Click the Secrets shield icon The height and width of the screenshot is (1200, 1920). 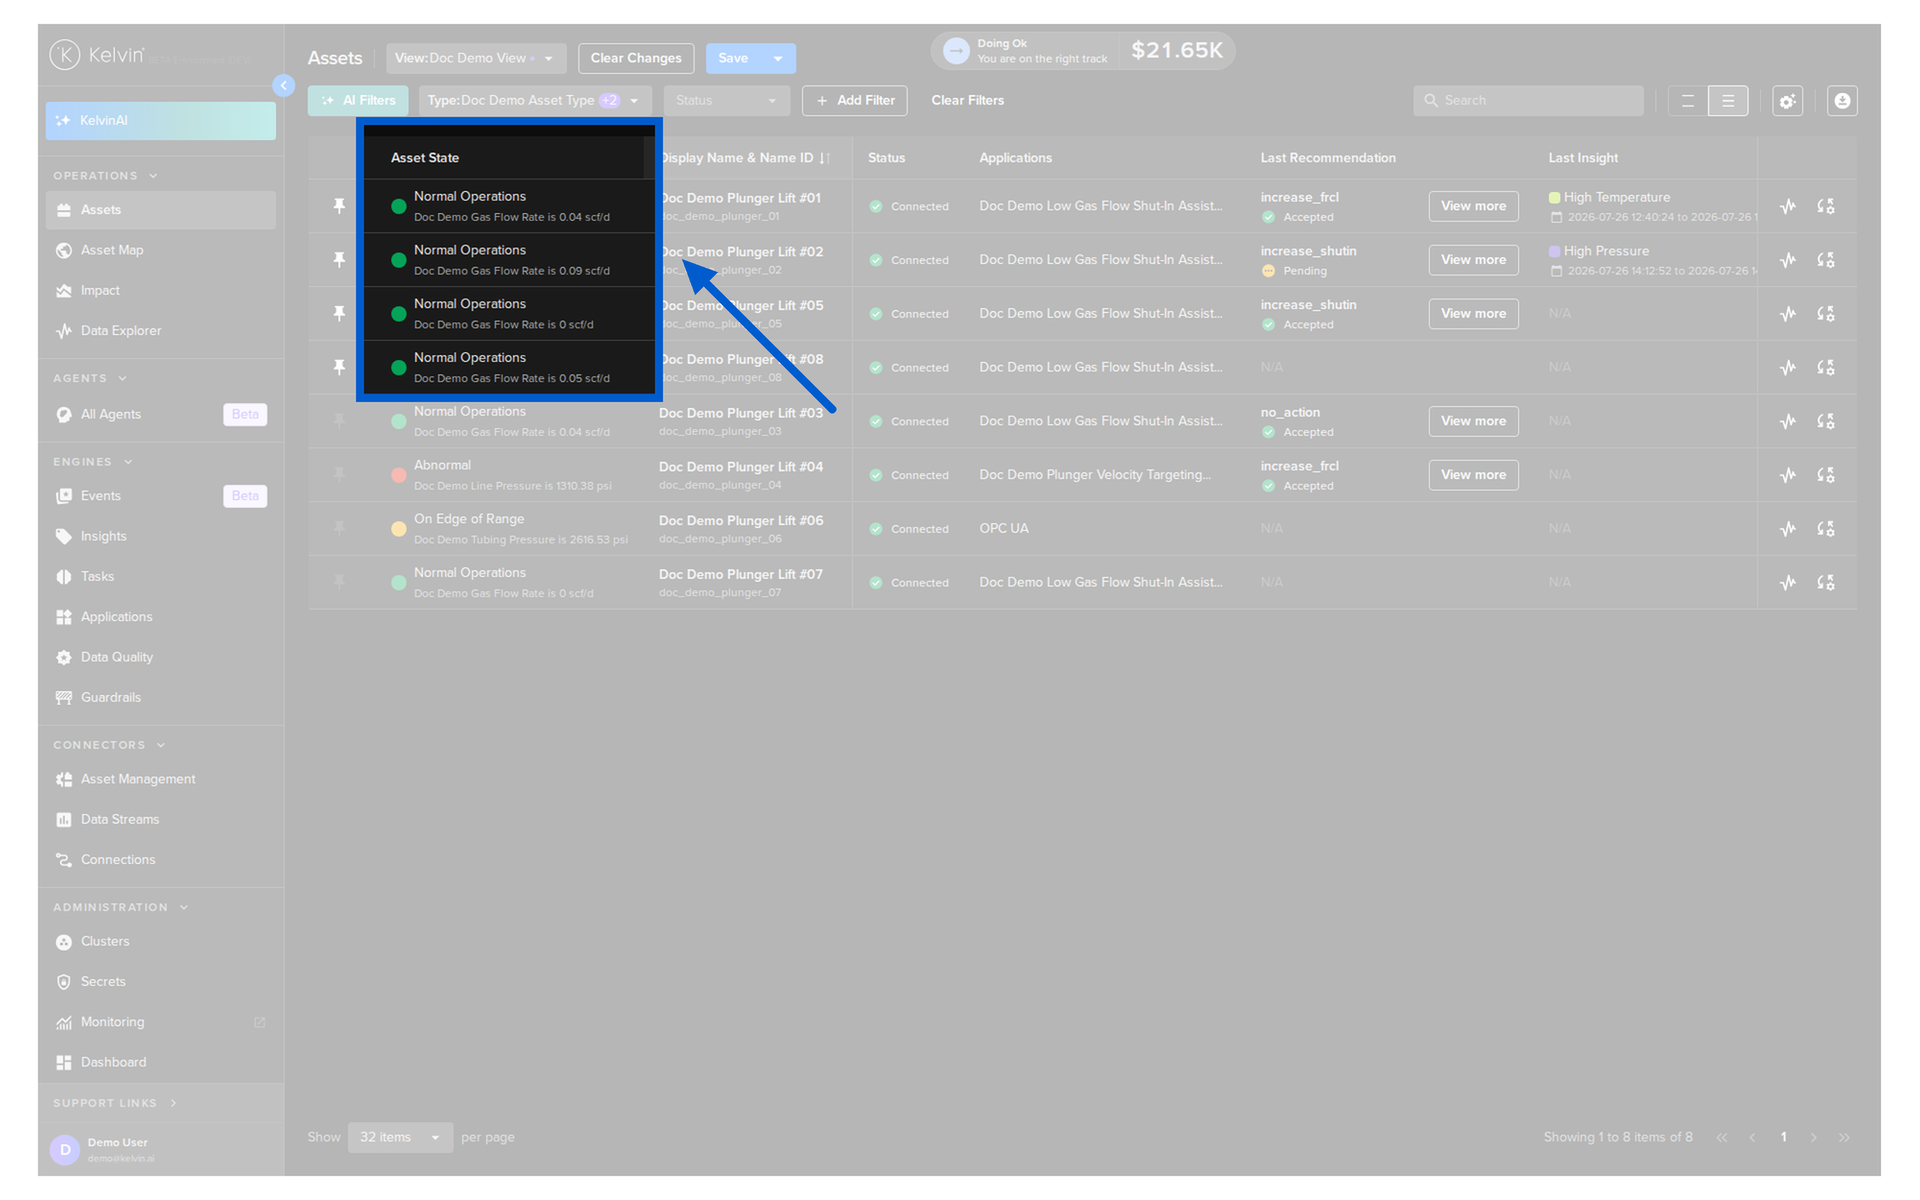[x=64, y=982]
